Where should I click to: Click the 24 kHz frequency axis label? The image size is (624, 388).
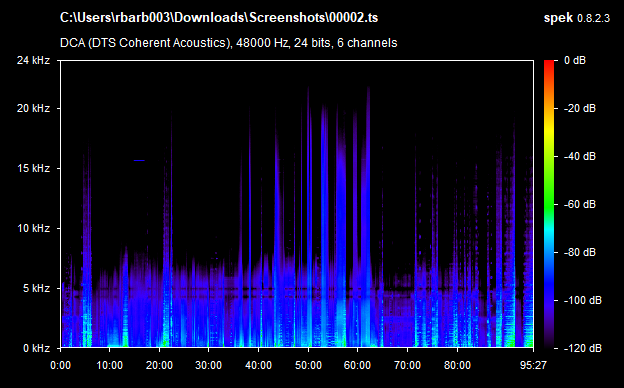pos(33,60)
